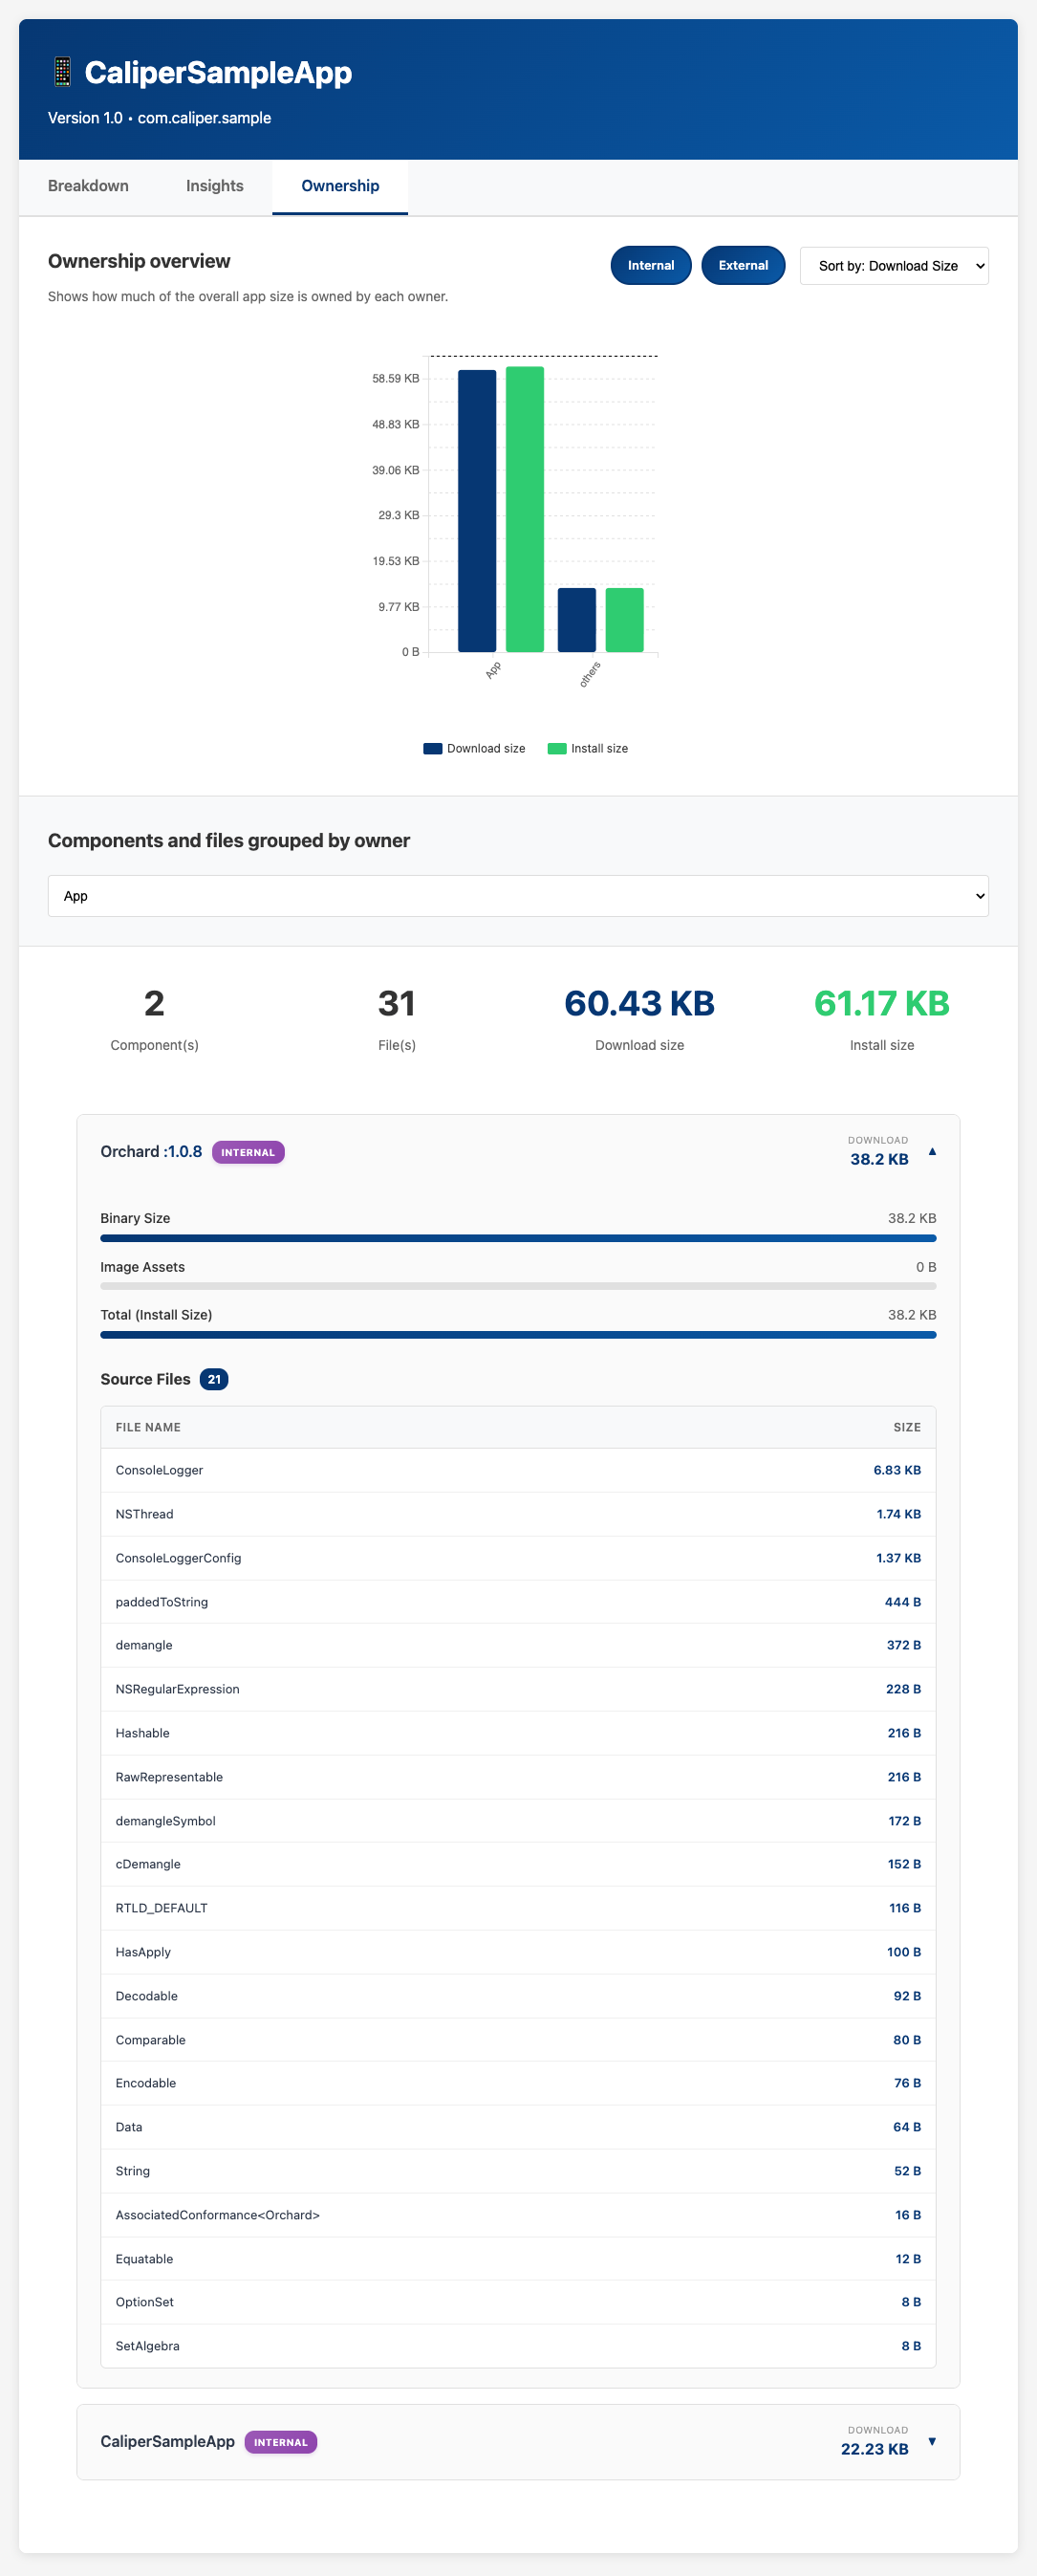Image resolution: width=1037 pixels, height=2576 pixels.
Task: Click the others install size green bar
Action: [x=625, y=620]
